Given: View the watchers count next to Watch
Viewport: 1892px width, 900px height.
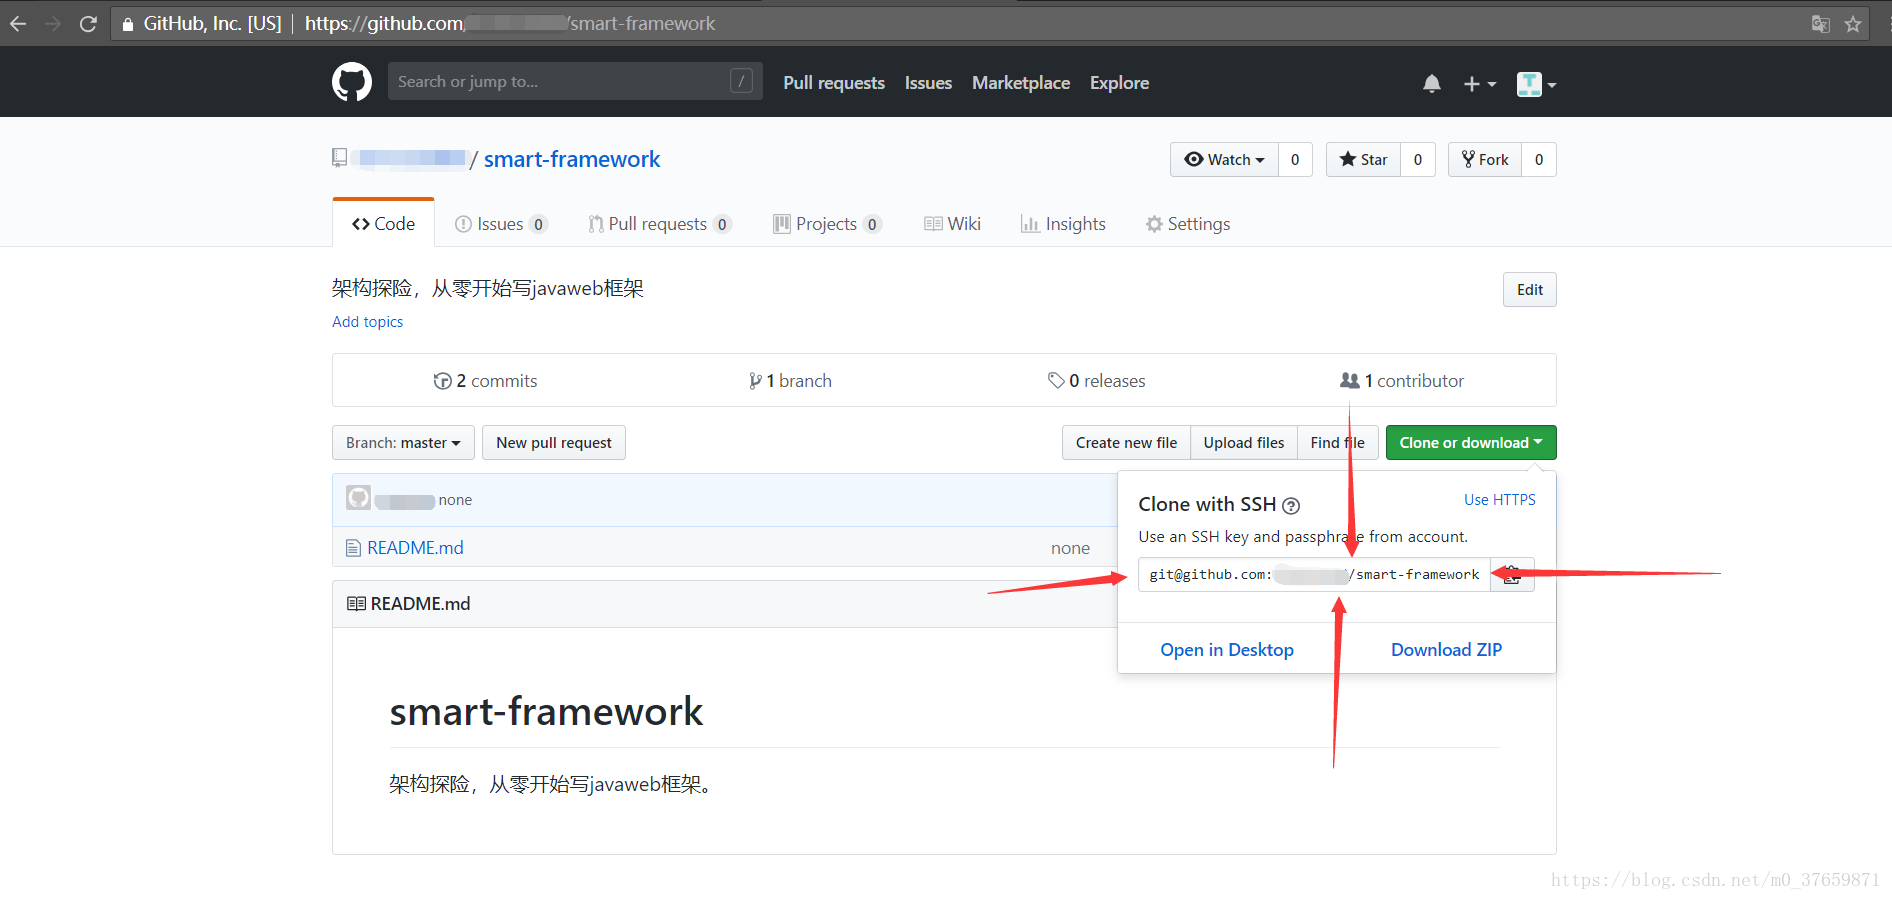Looking at the screenshot, I should [1295, 160].
